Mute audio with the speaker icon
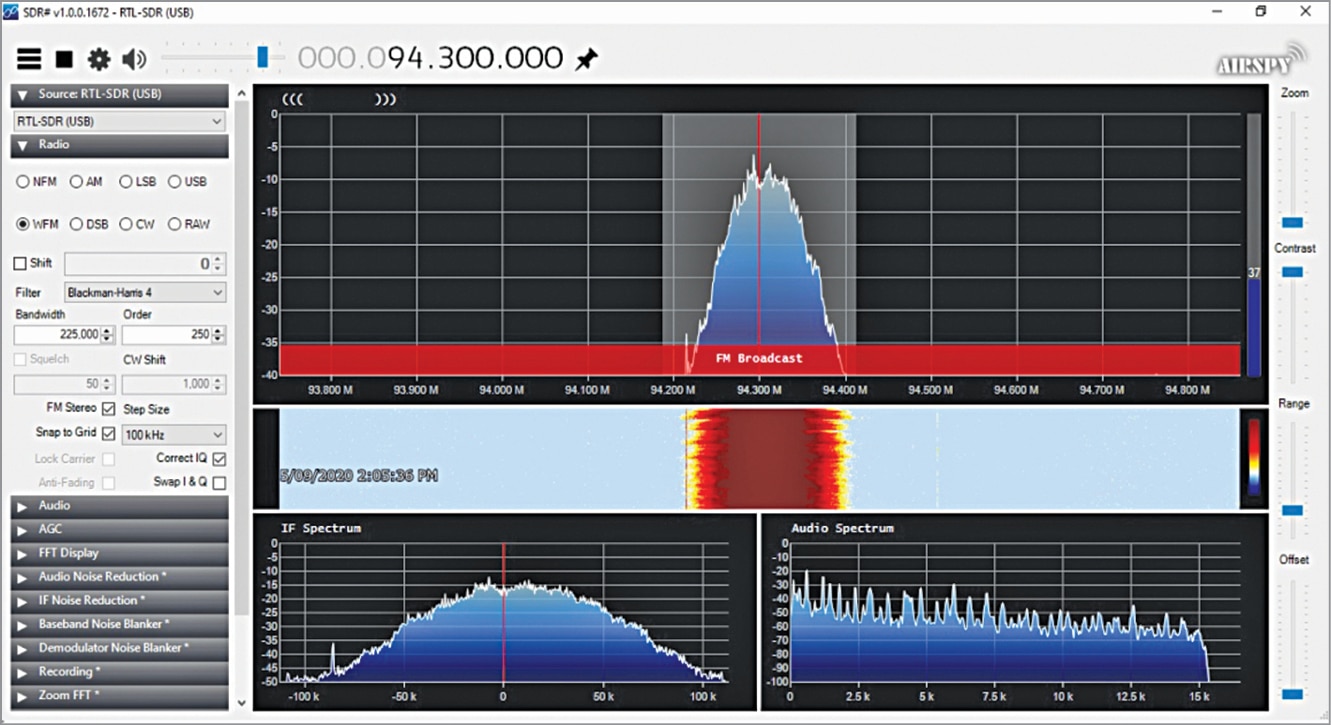Viewport: 1331px width, 725px height. 133,59
